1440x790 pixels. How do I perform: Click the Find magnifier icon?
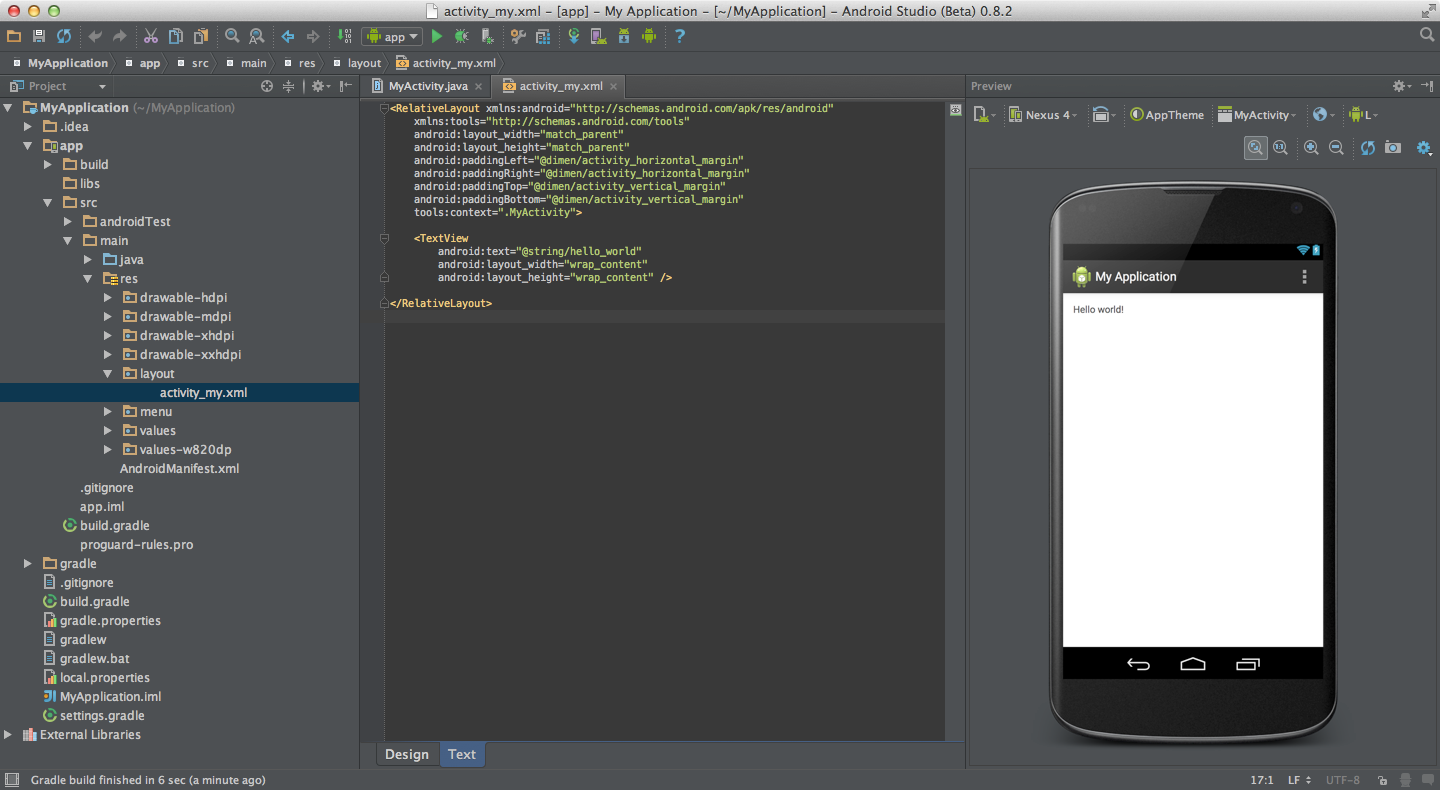[232, 36]
